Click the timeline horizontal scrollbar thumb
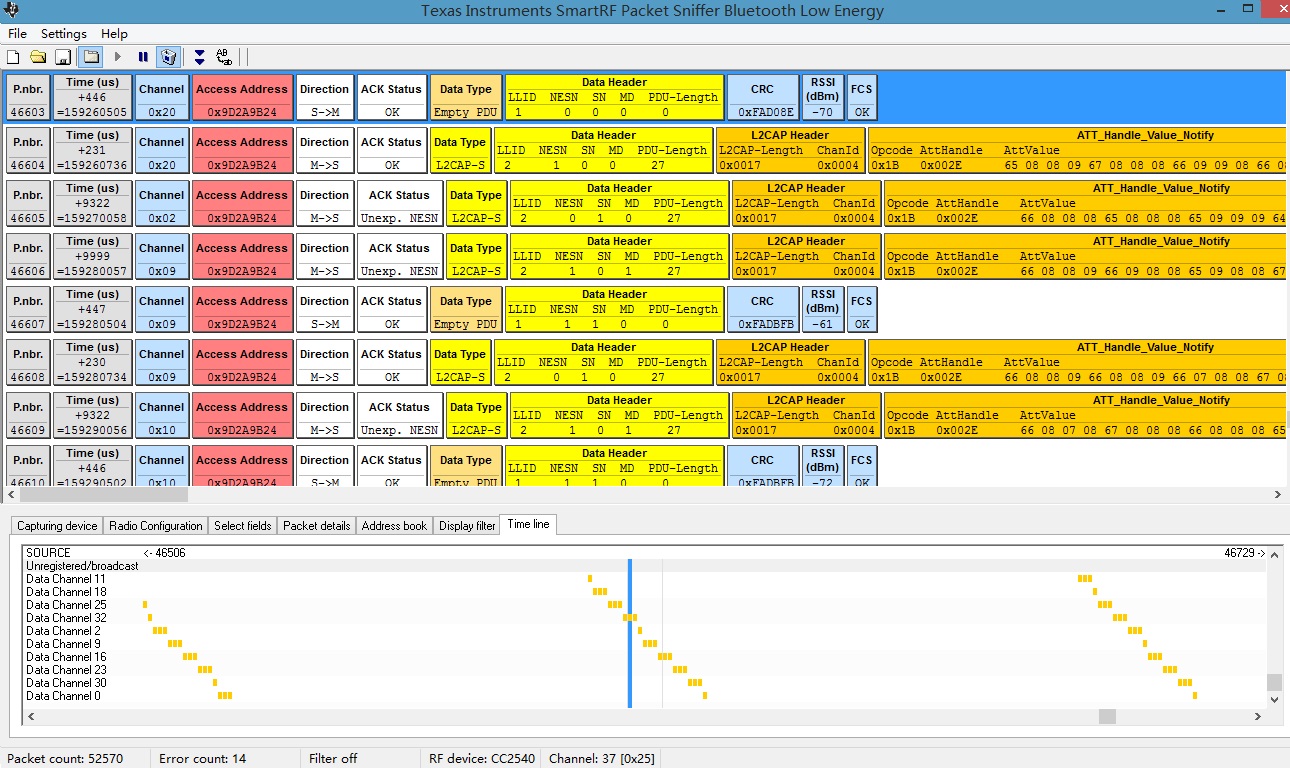Viewport: 1290px width, 768px height. tap(1107, 716)
